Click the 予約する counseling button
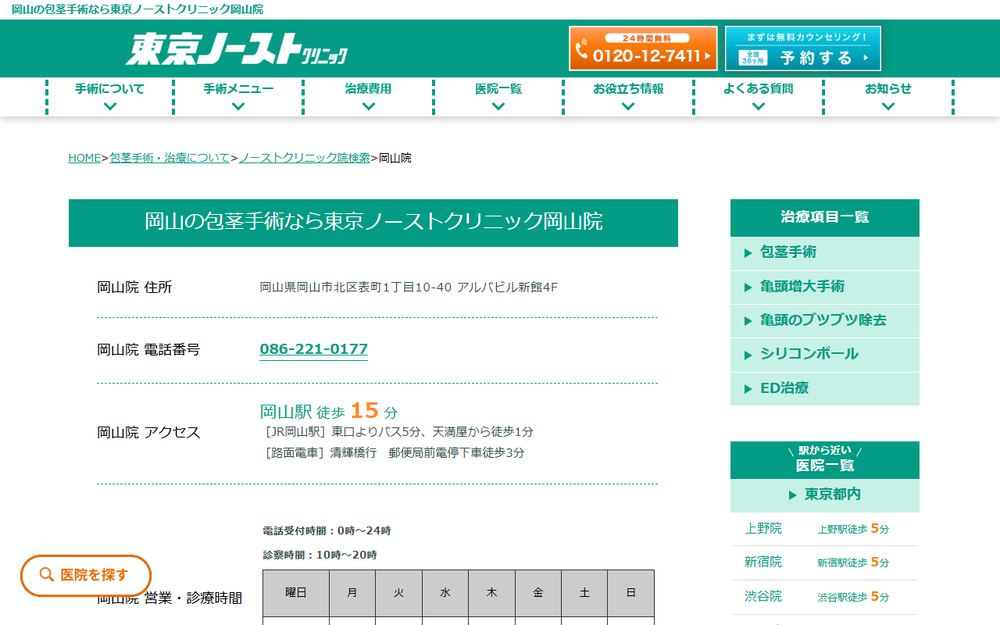The image size is (1000, 625). tap(803, 48)
